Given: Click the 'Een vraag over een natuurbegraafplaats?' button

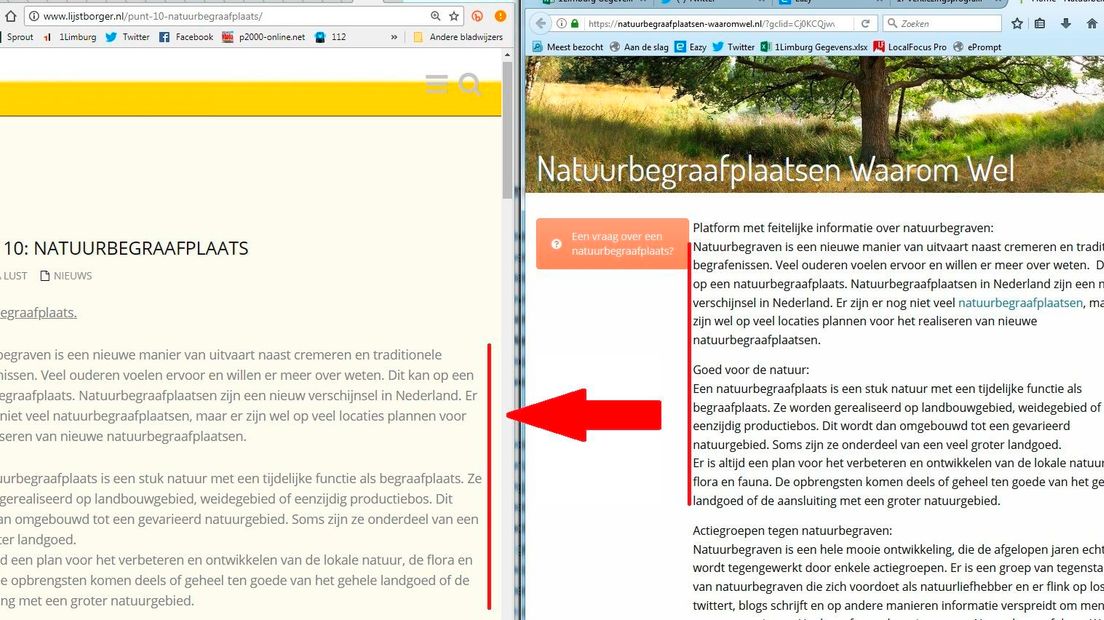Looking at the screenshot, I should tap(613, 243).
